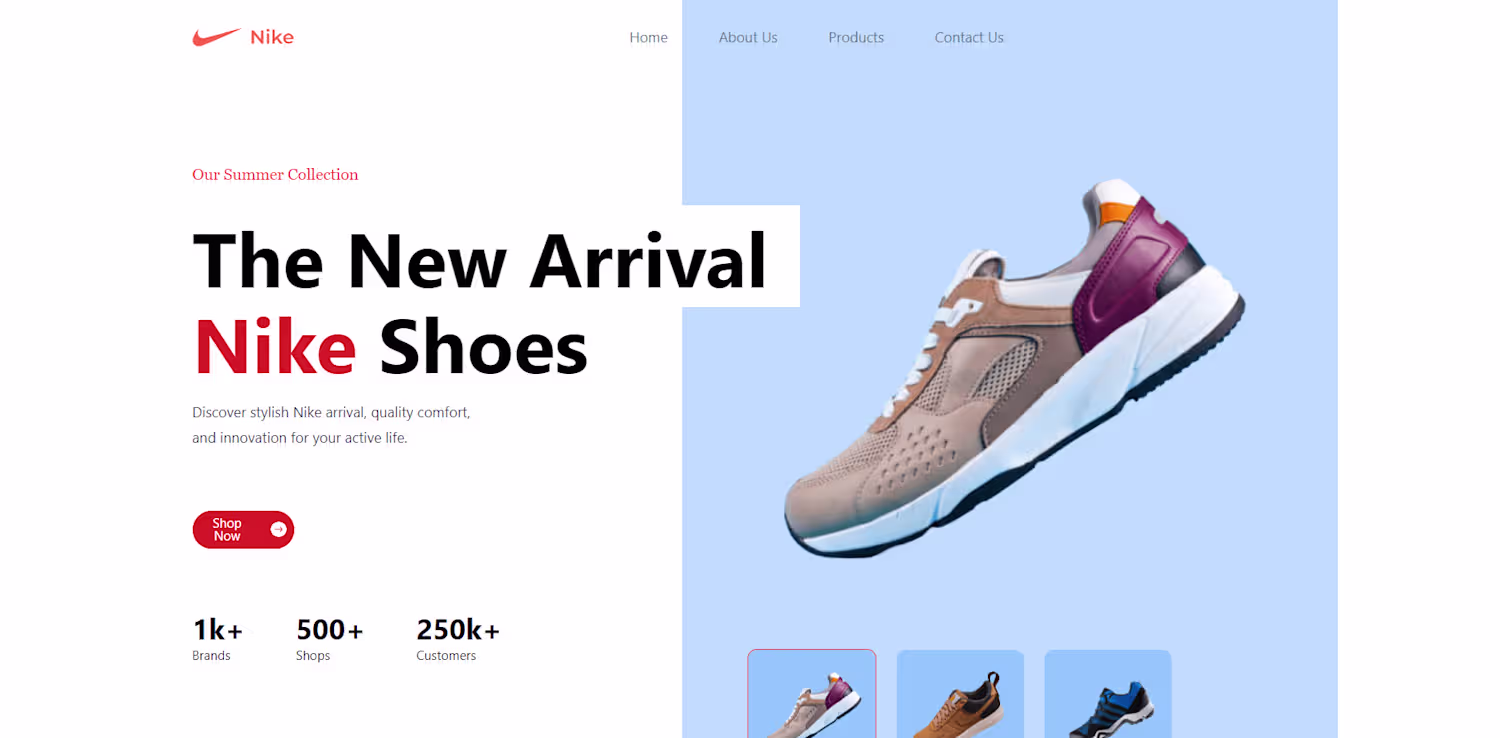Click the Shop Now button
Screen dimensions: 1500x738
click(243, 530)
